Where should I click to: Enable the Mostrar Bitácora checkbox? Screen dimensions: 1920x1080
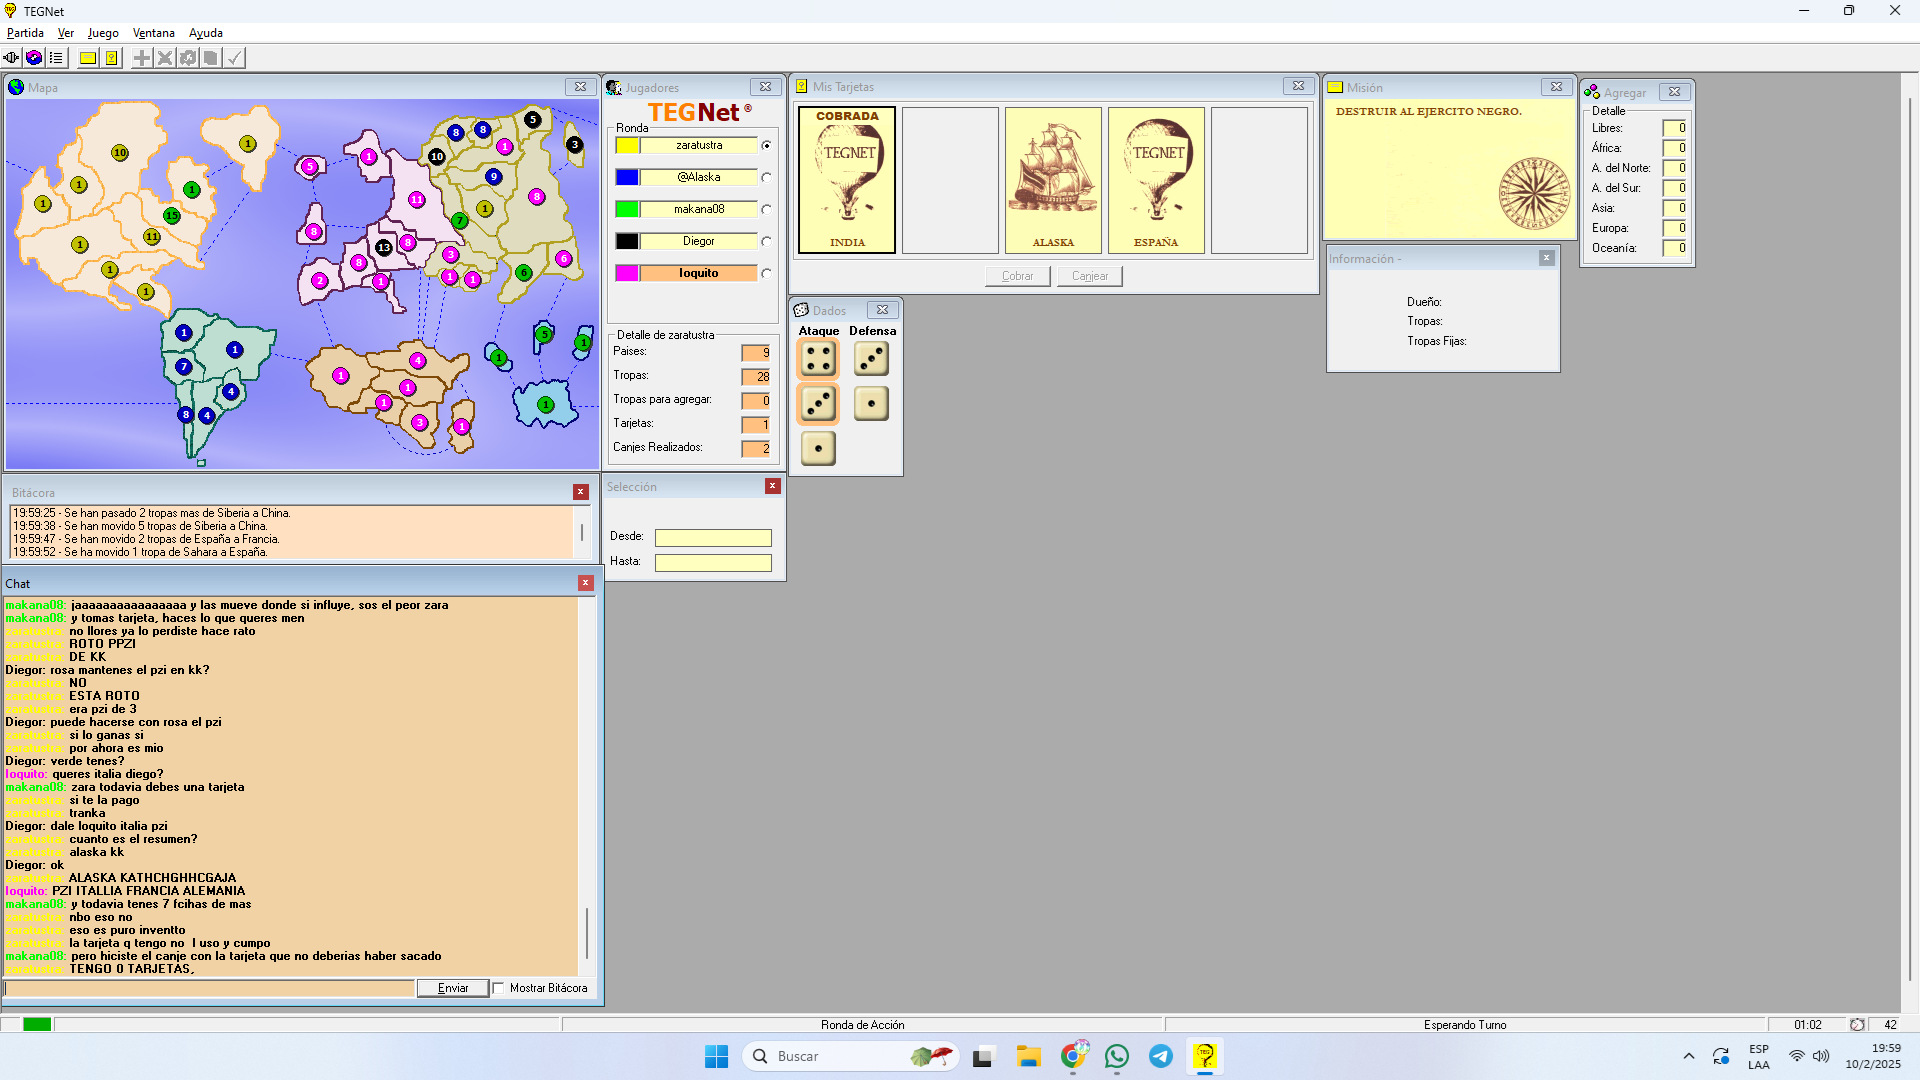coord(498,988)
